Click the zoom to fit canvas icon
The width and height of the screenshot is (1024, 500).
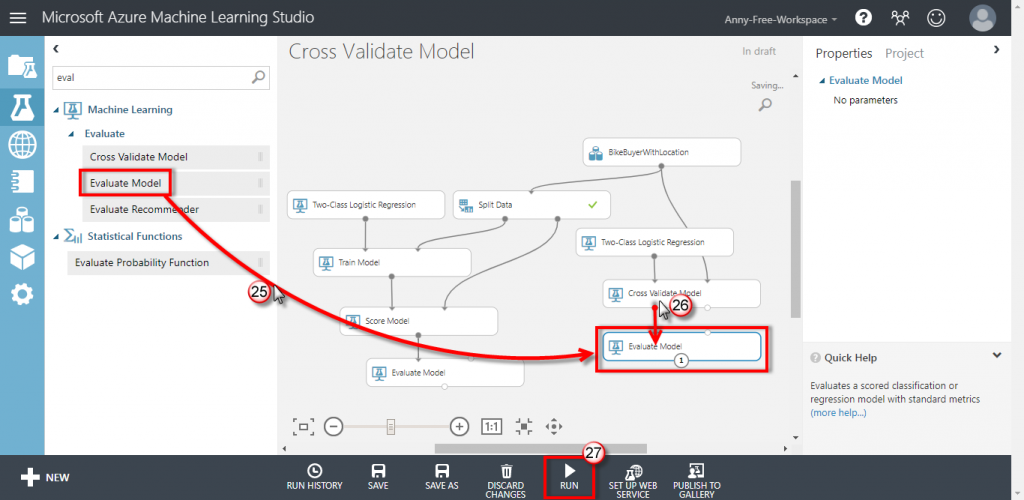pyautogui.click(x=303, y=427)
